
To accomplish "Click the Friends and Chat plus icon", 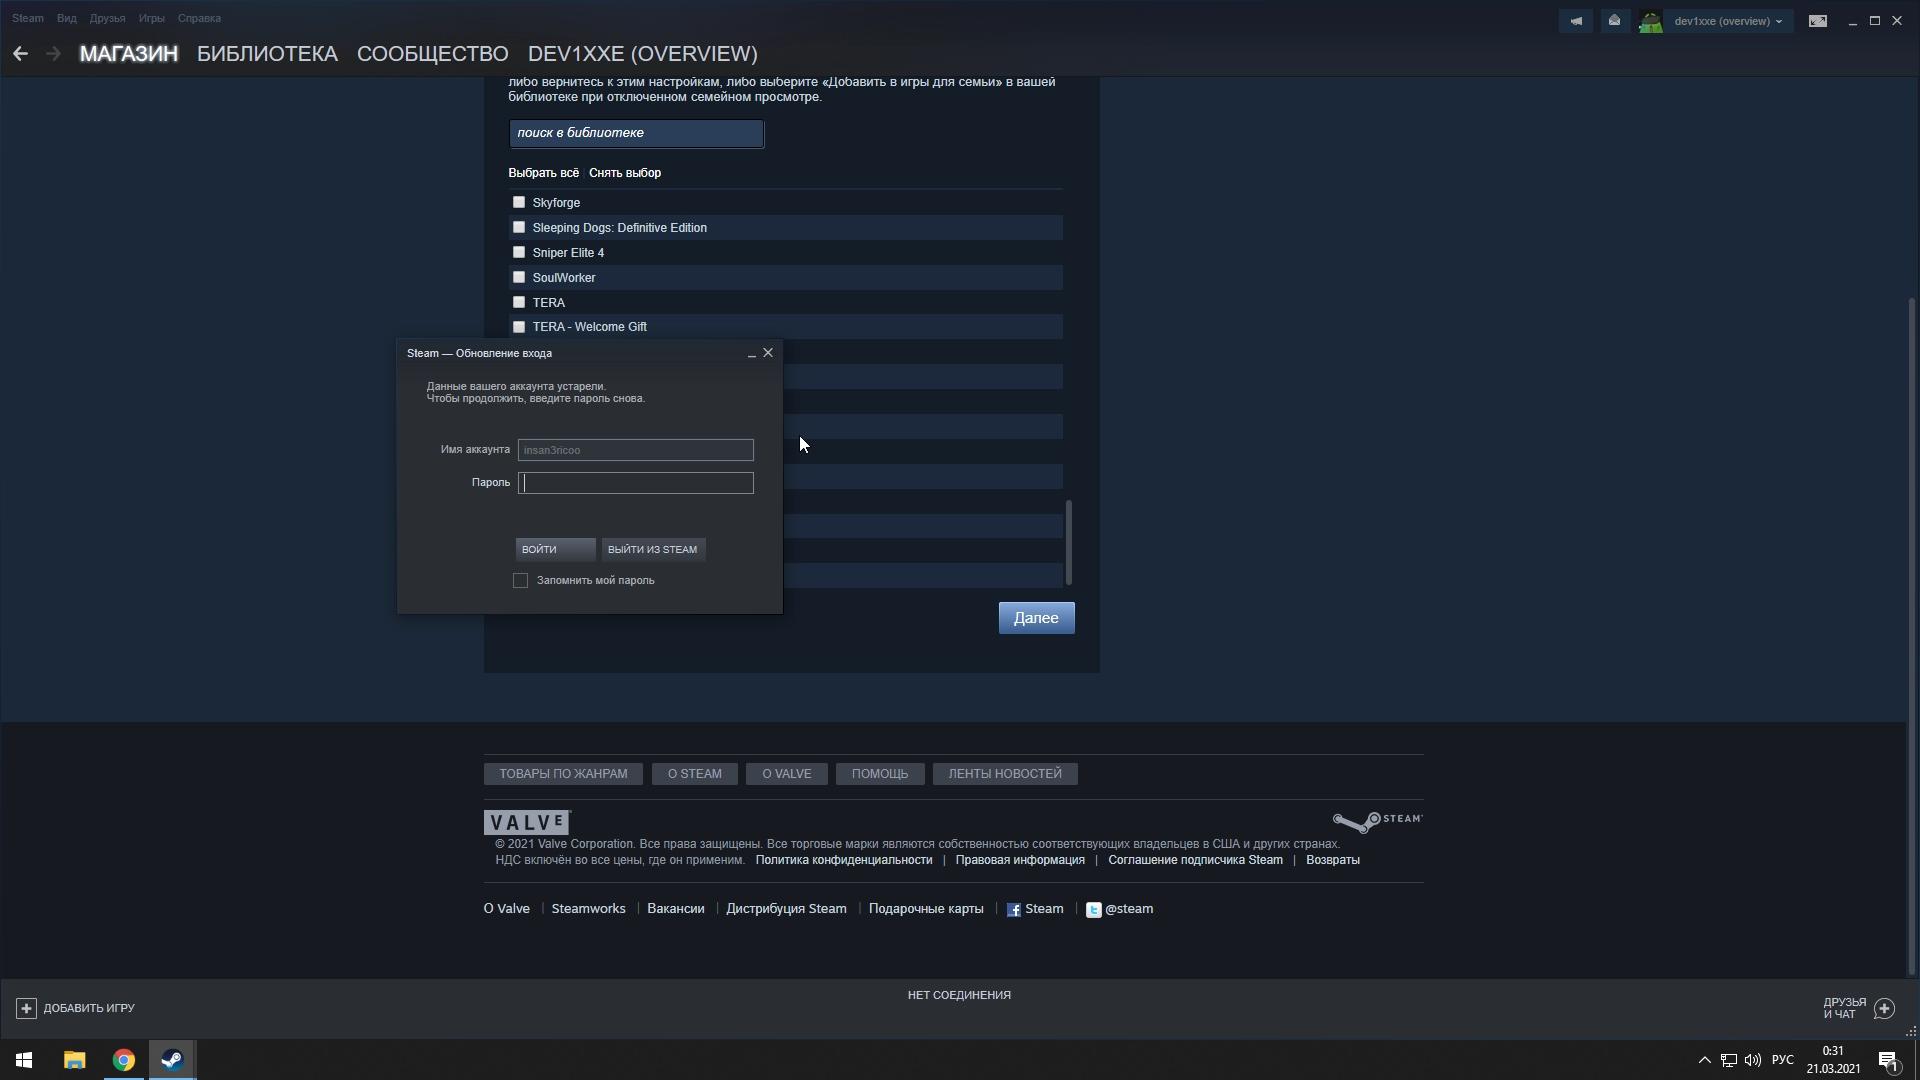I will [1884, 1008].
